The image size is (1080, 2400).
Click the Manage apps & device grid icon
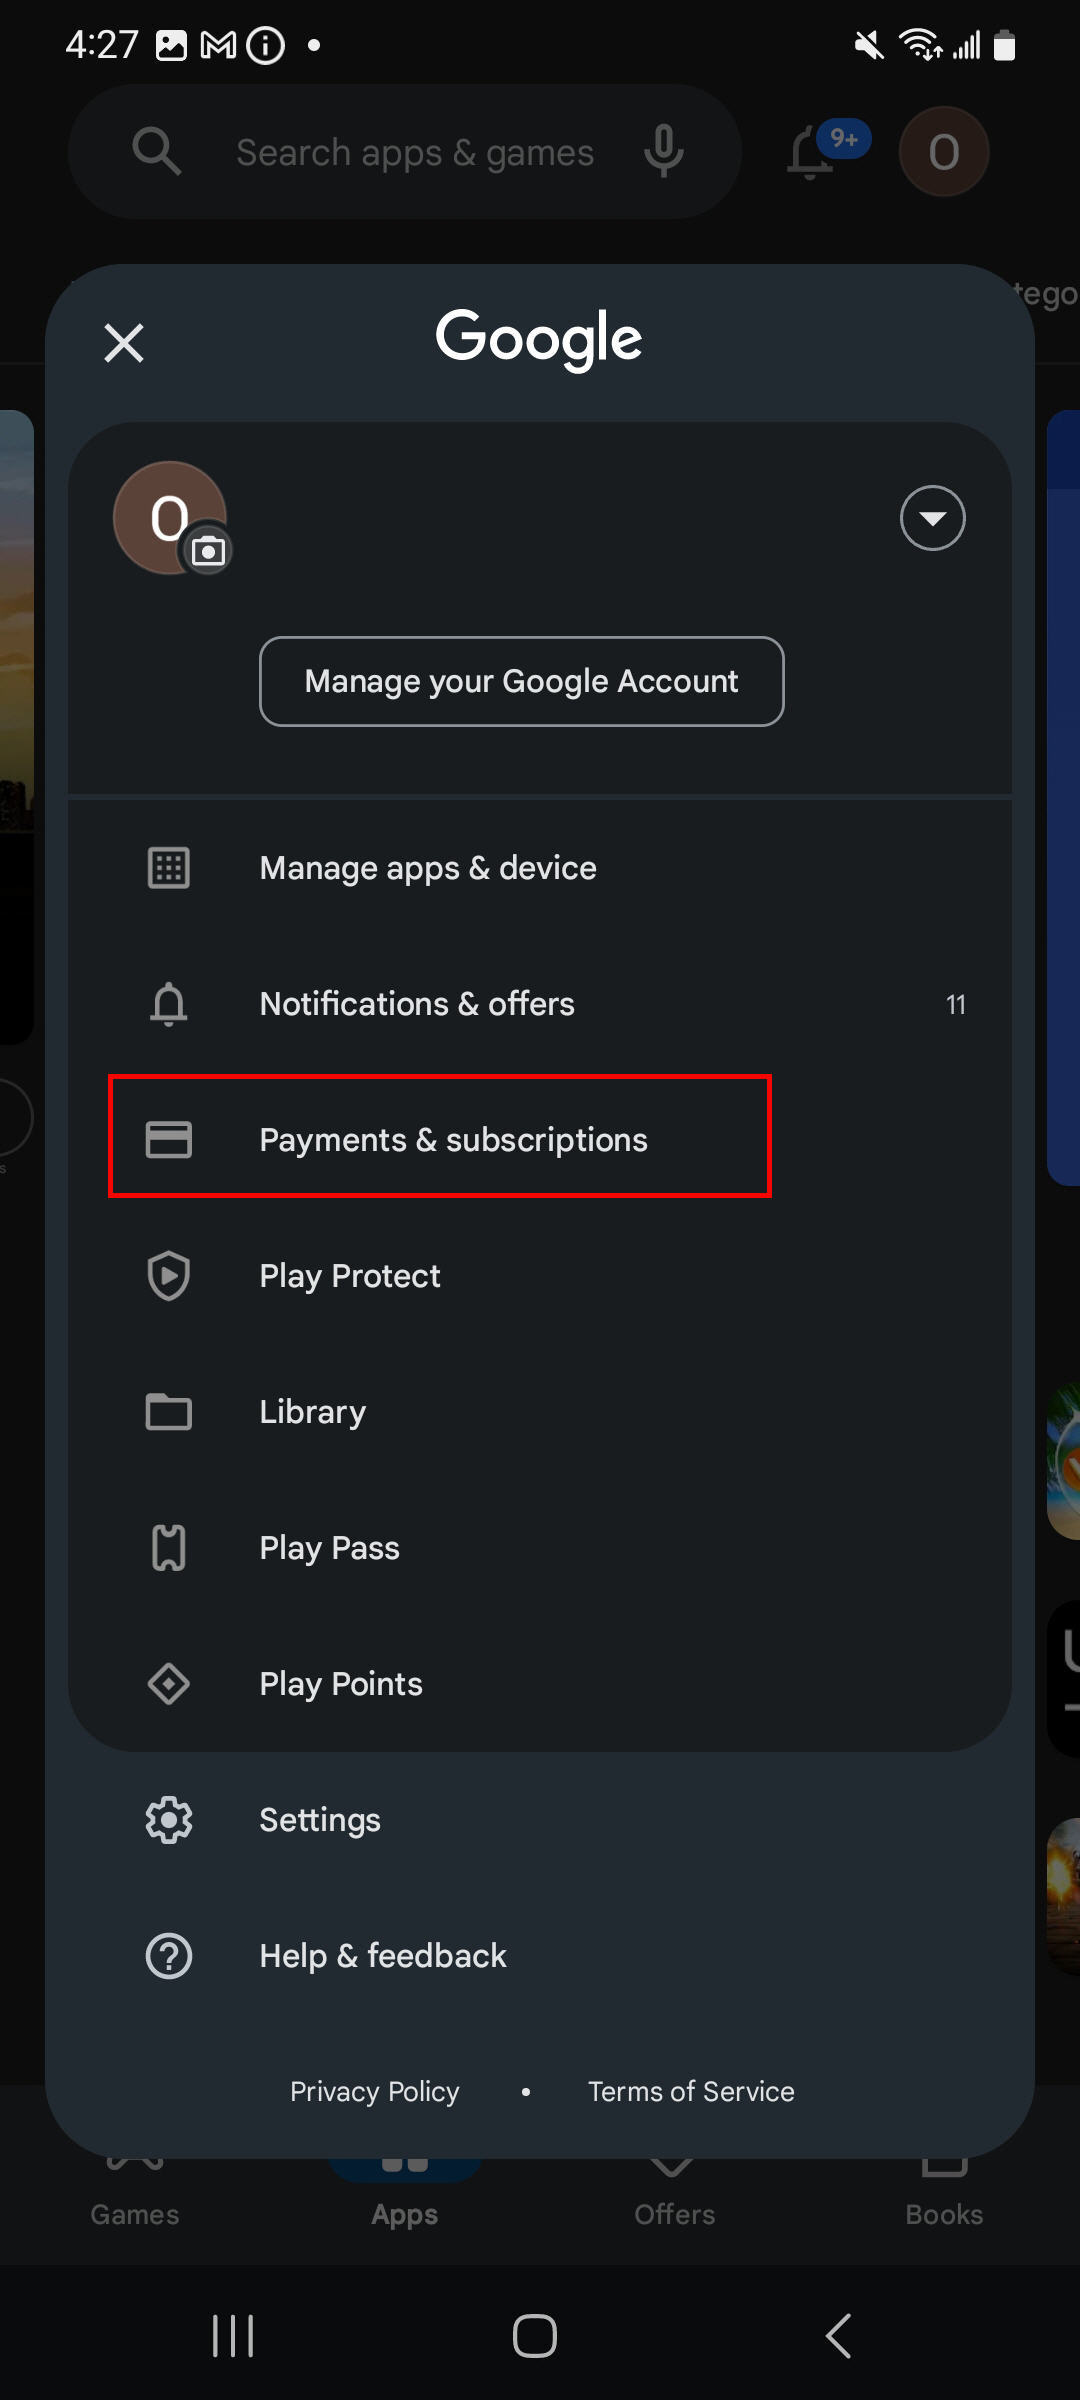coord(168,868)
